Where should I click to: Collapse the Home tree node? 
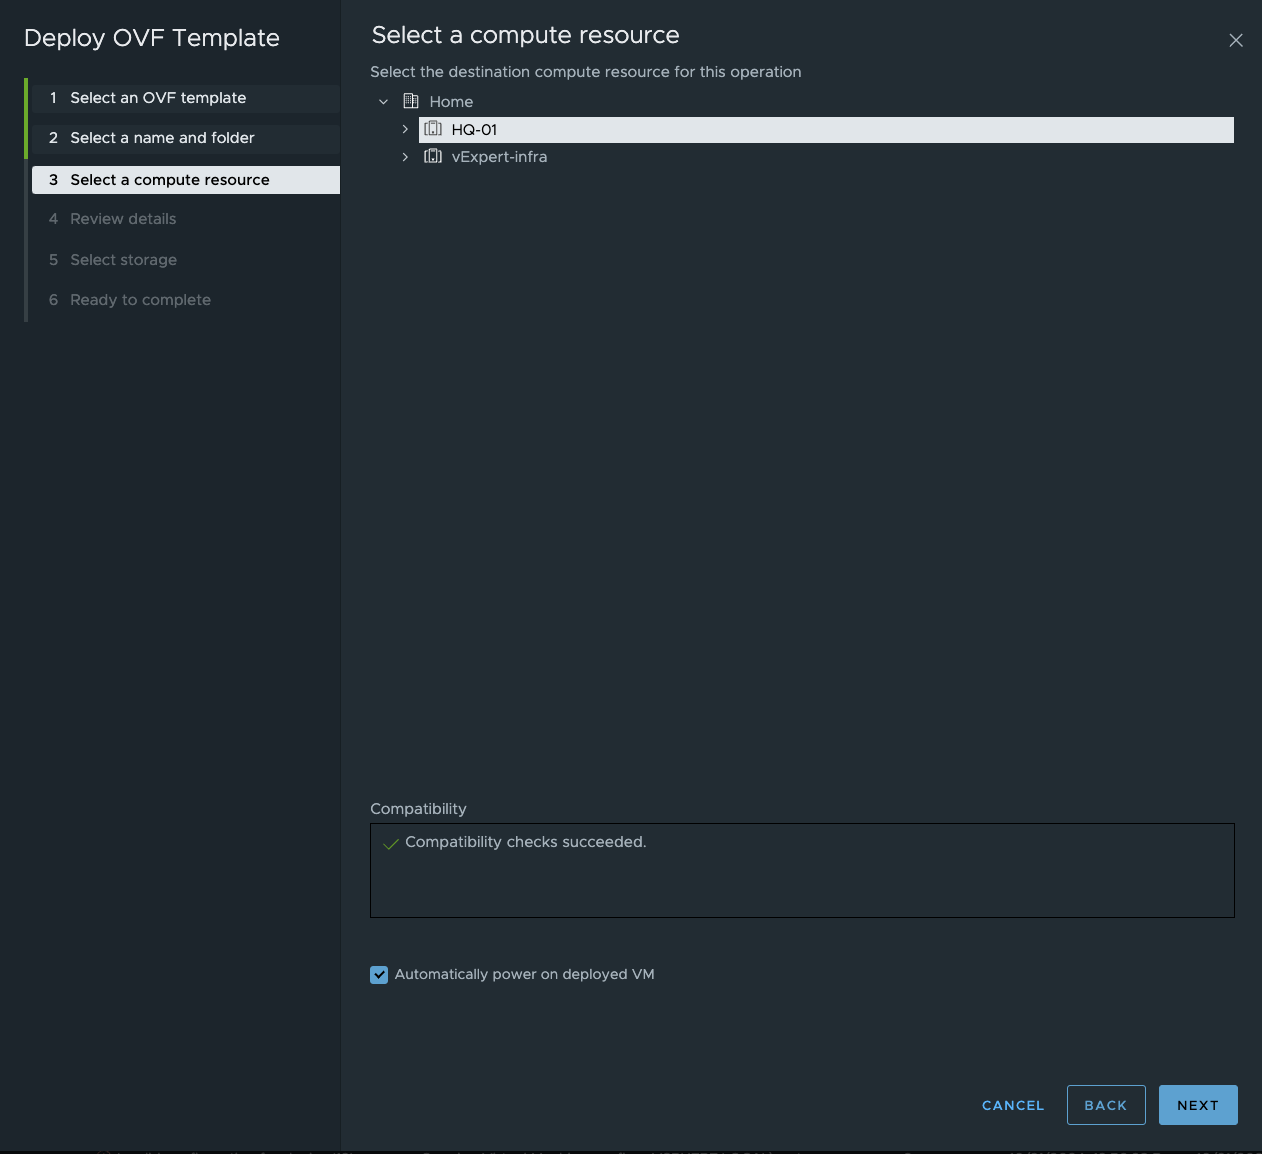click(x=383, y=101)
